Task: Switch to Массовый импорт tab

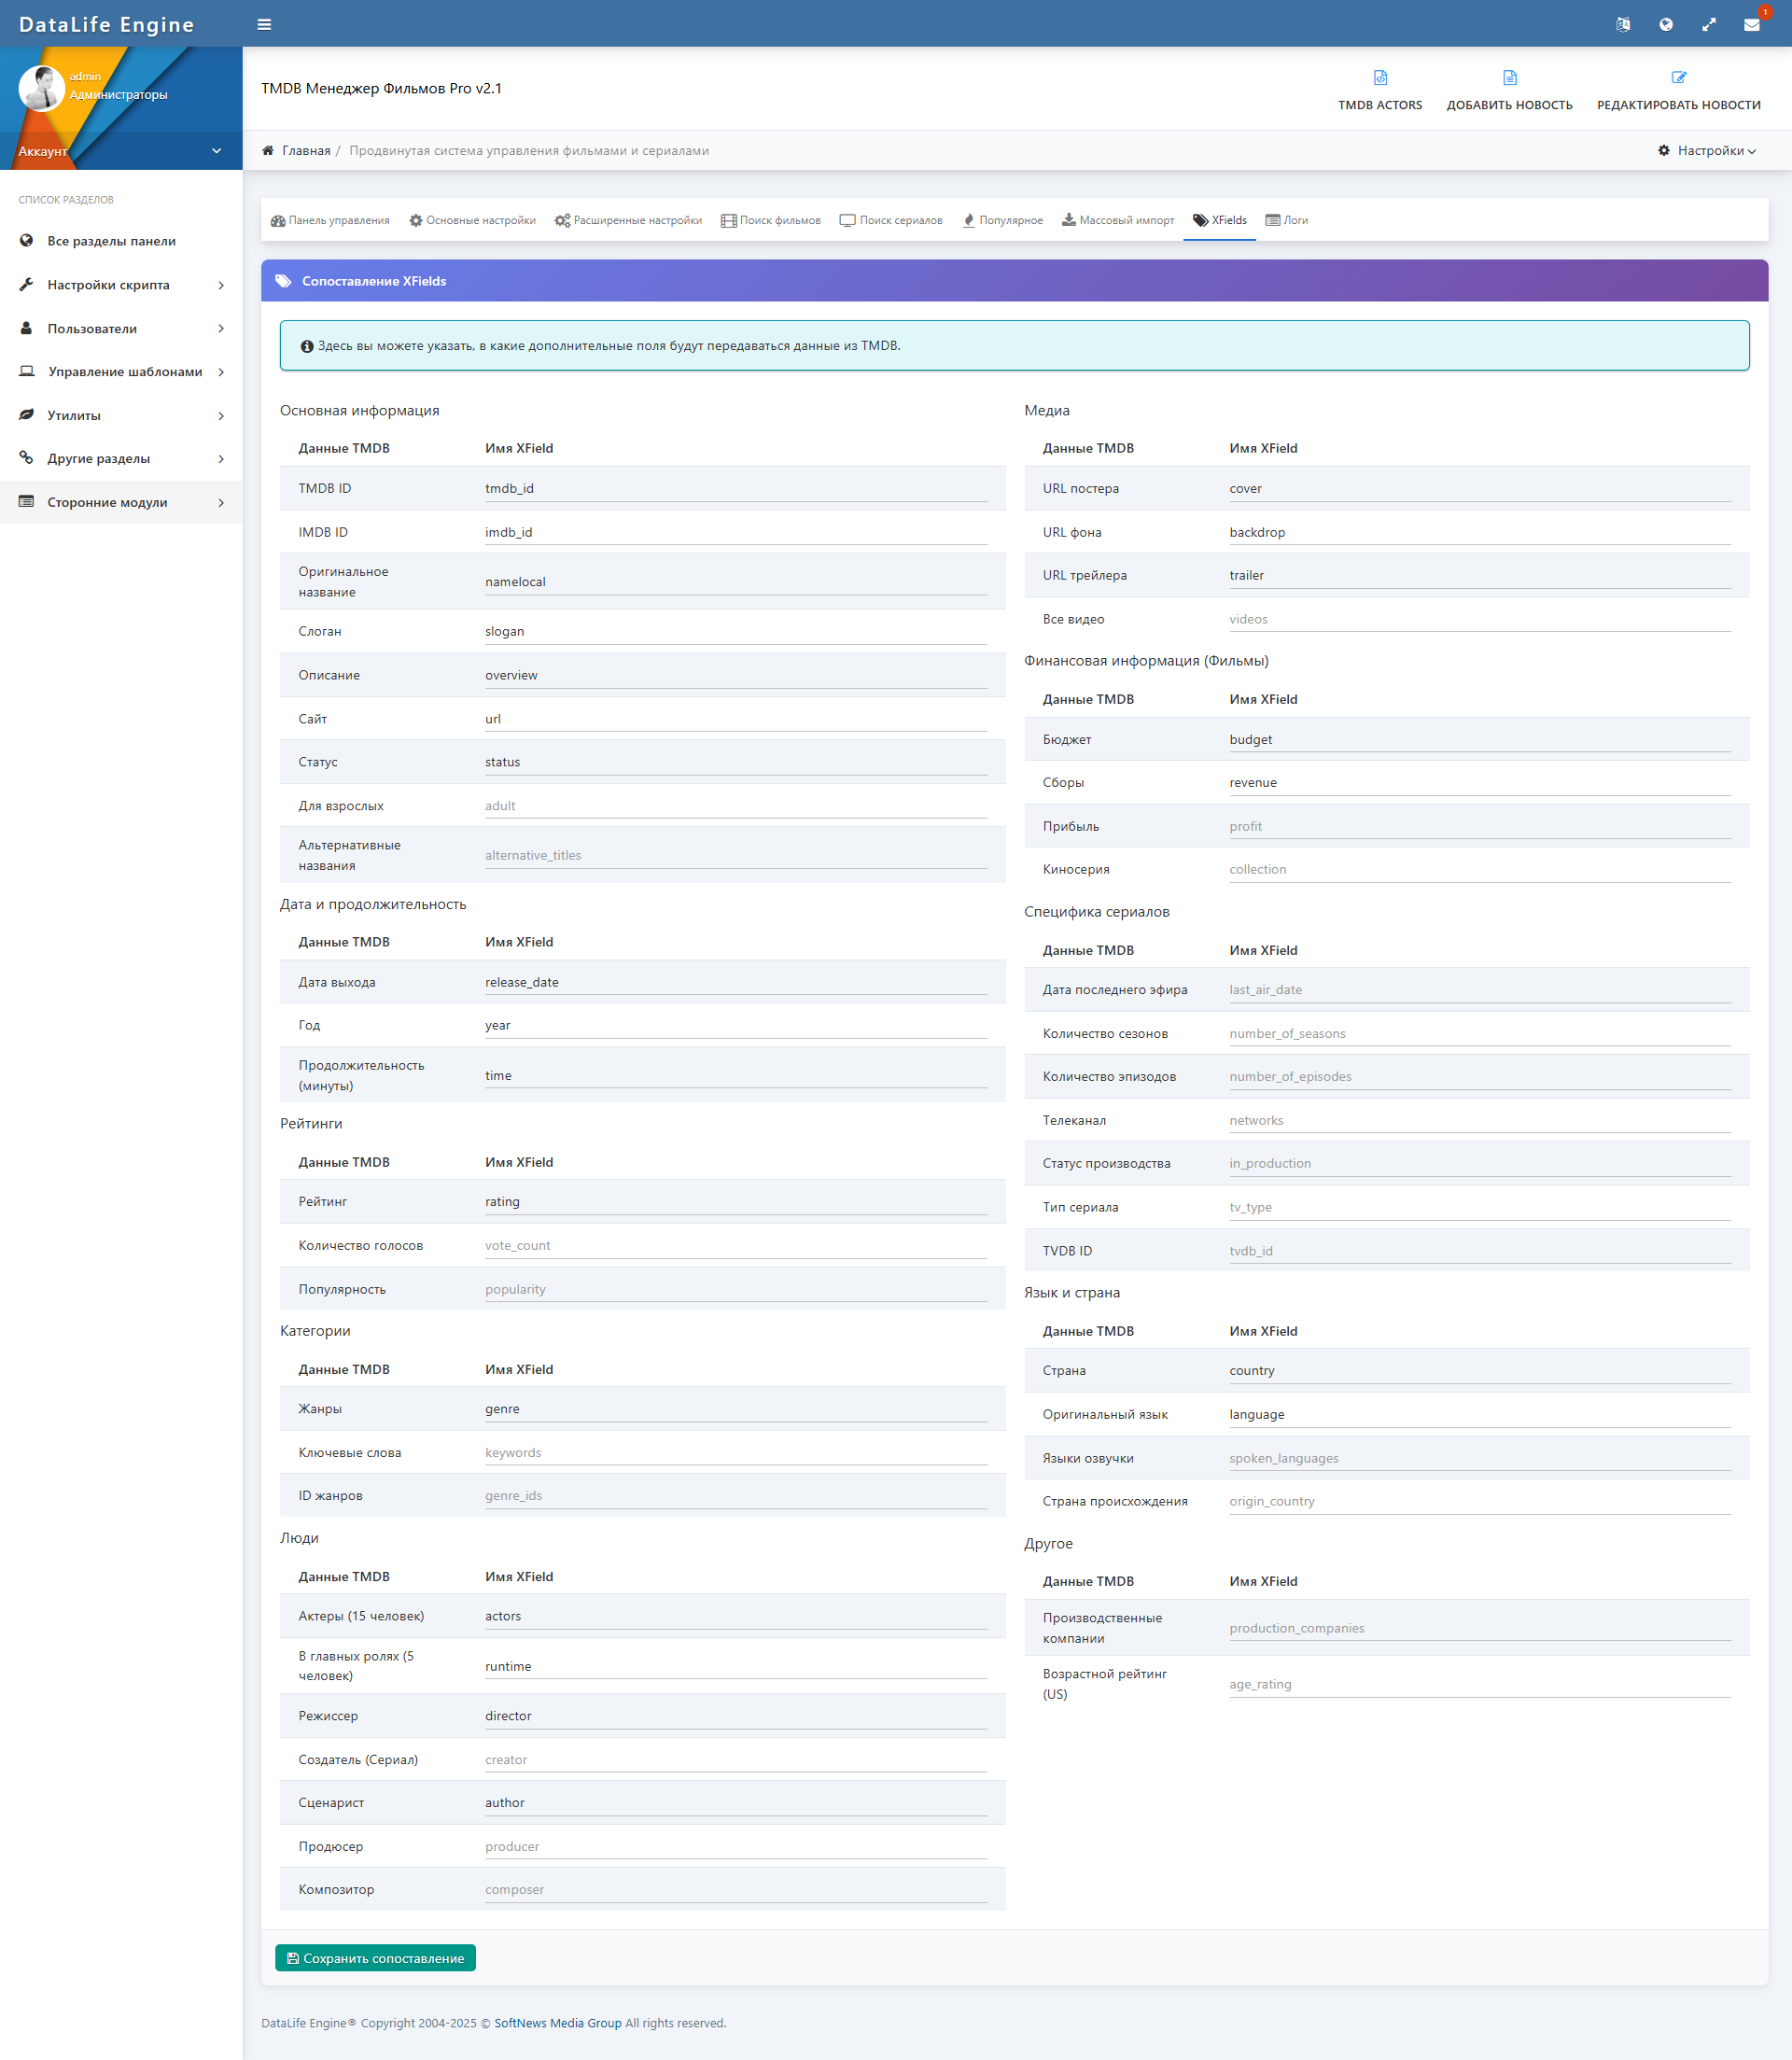Action: [x=1117, y=220]
